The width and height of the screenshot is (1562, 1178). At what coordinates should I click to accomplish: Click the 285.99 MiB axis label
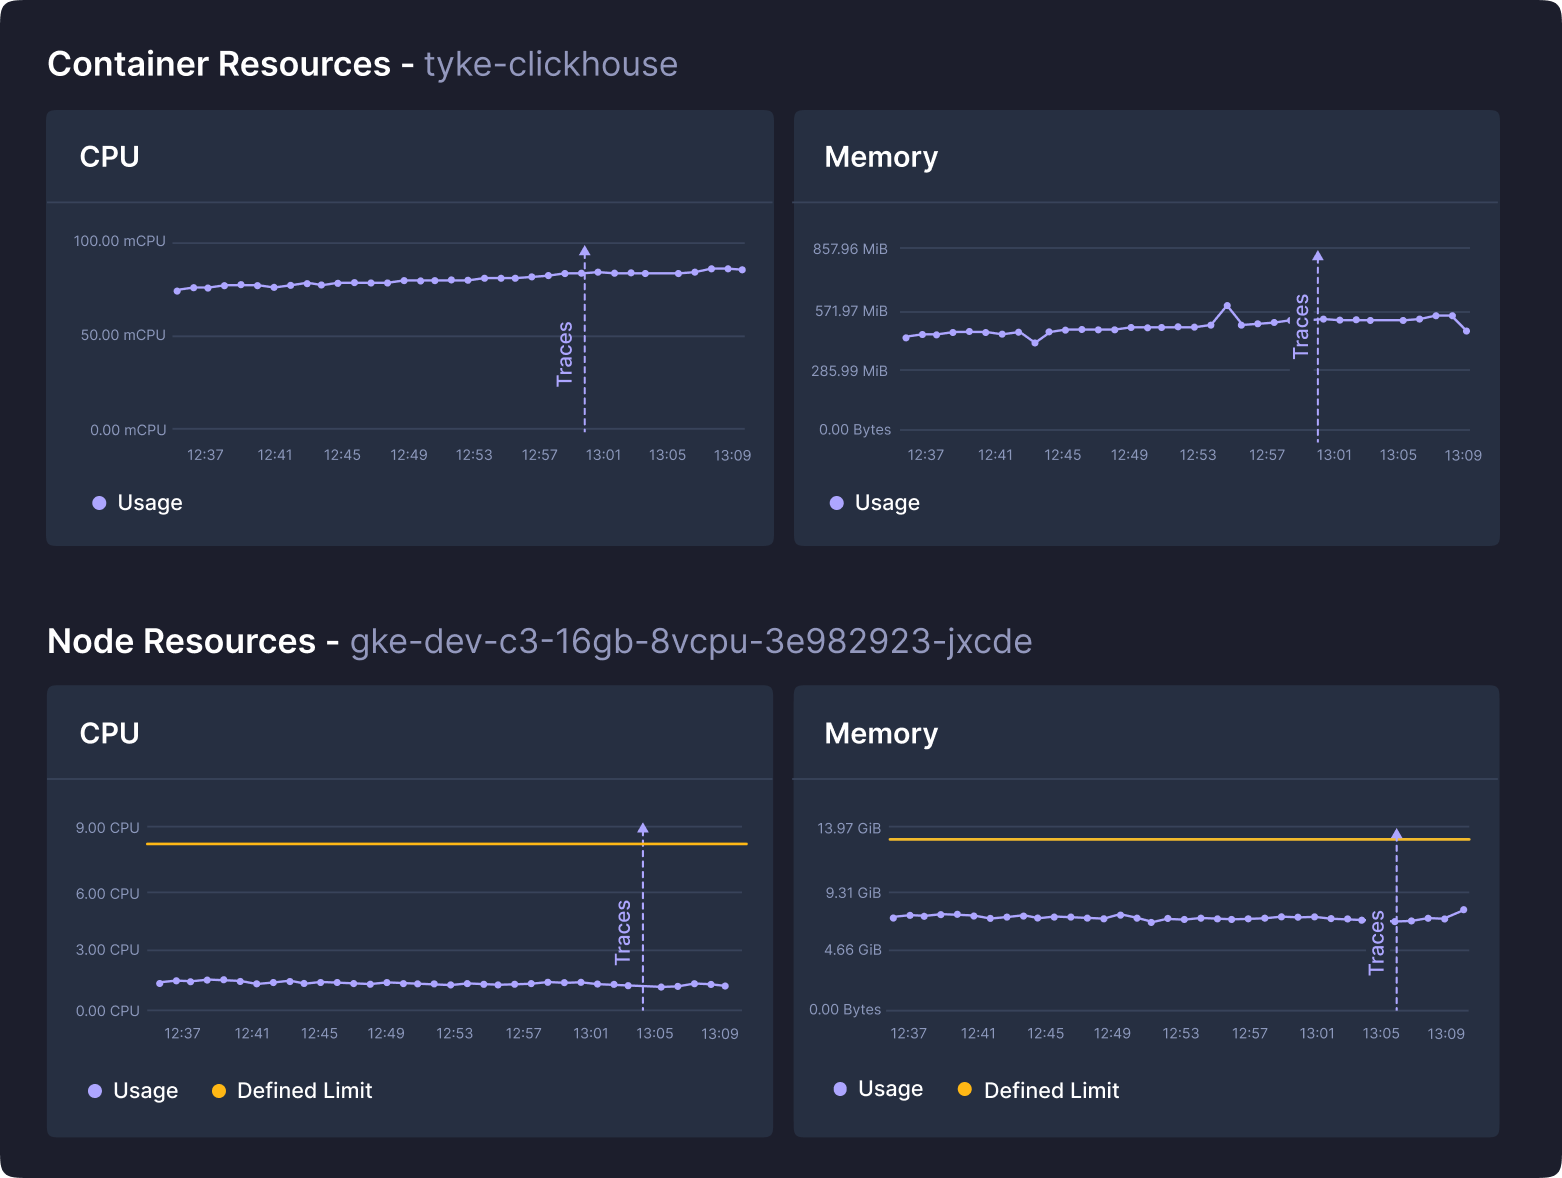(849, 371)
